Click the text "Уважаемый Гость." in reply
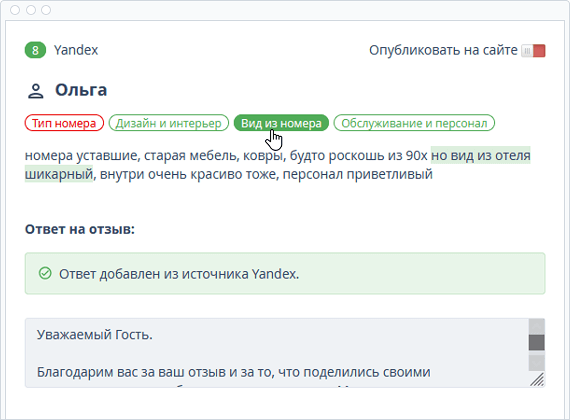 tap(95, 335)
